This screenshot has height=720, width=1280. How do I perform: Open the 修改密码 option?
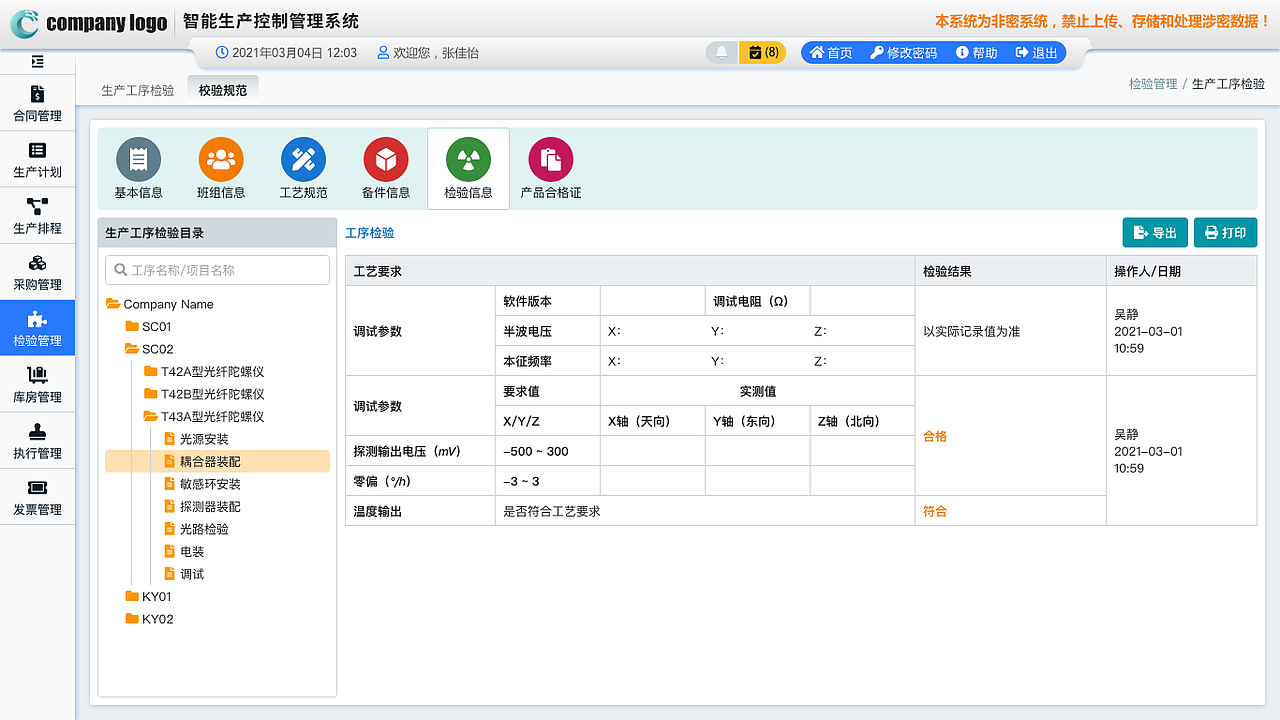903,52
